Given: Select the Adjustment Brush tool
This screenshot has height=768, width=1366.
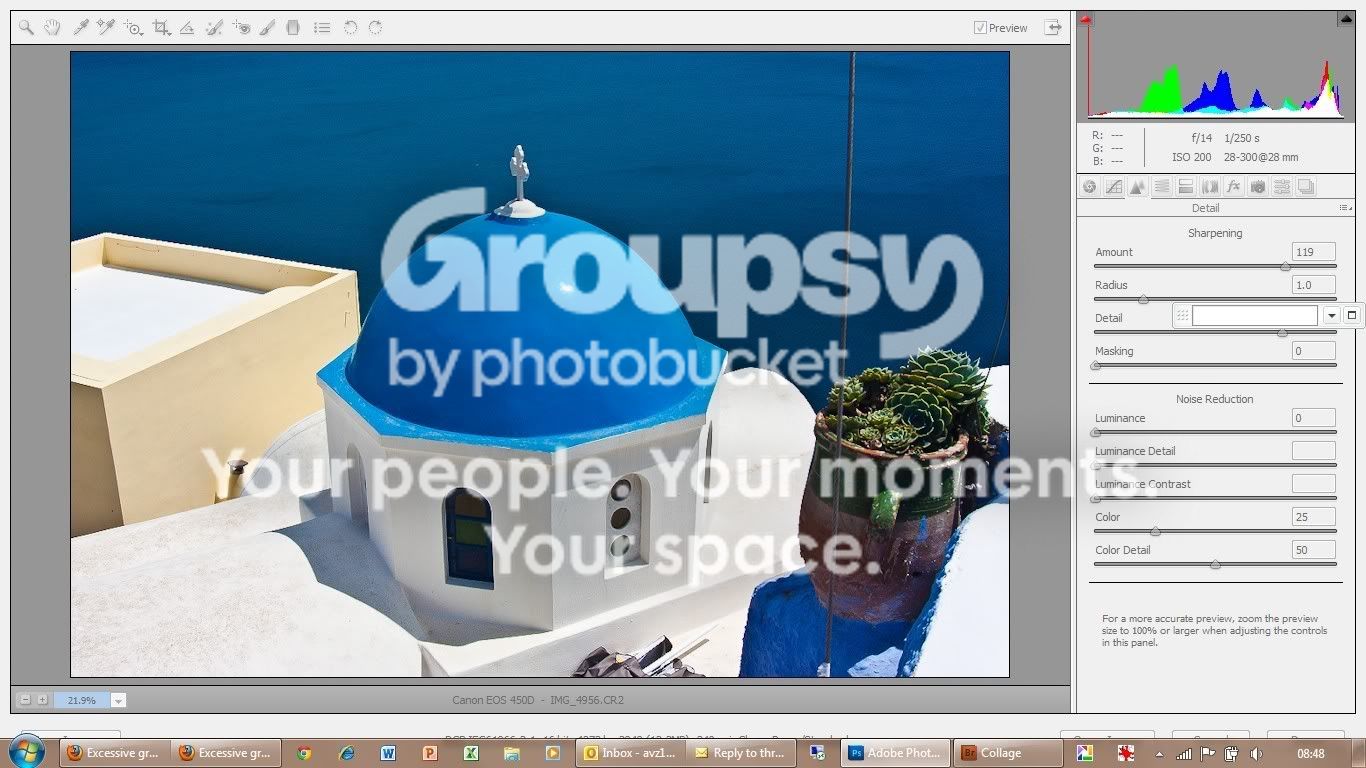Looking at the screenshot, I should (267, 28).
